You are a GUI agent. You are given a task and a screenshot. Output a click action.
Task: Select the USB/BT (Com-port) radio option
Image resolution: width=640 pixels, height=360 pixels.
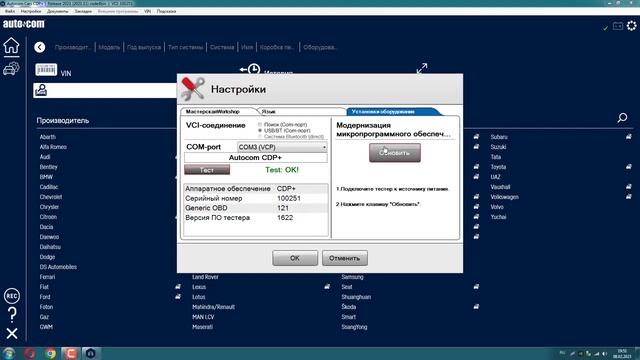click(x=260, y=131)
